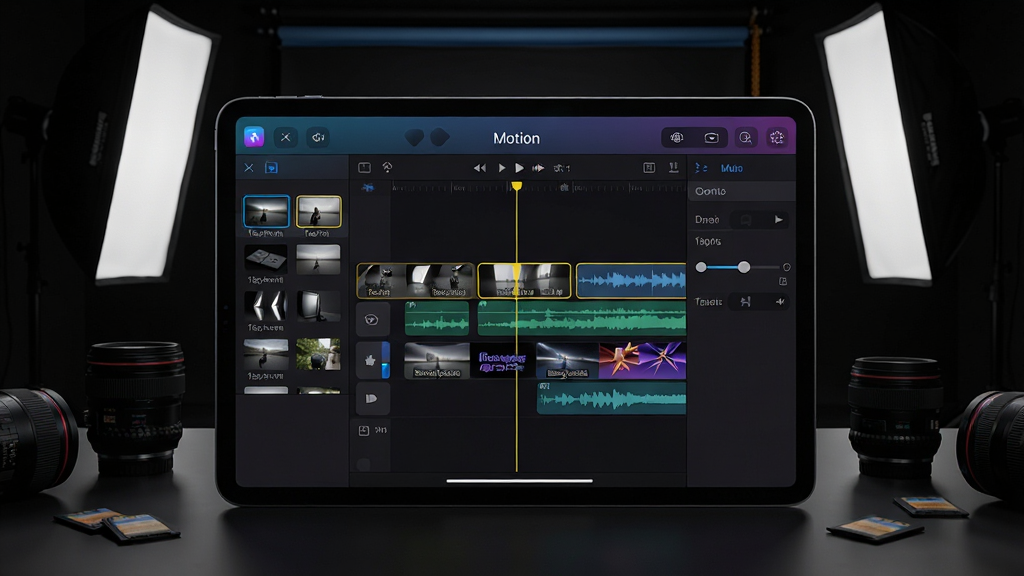This screenshot has height=576, width=1024.
Task: Click the yellow playhead marker on the ruler
Action: click(x=517, y=186)
